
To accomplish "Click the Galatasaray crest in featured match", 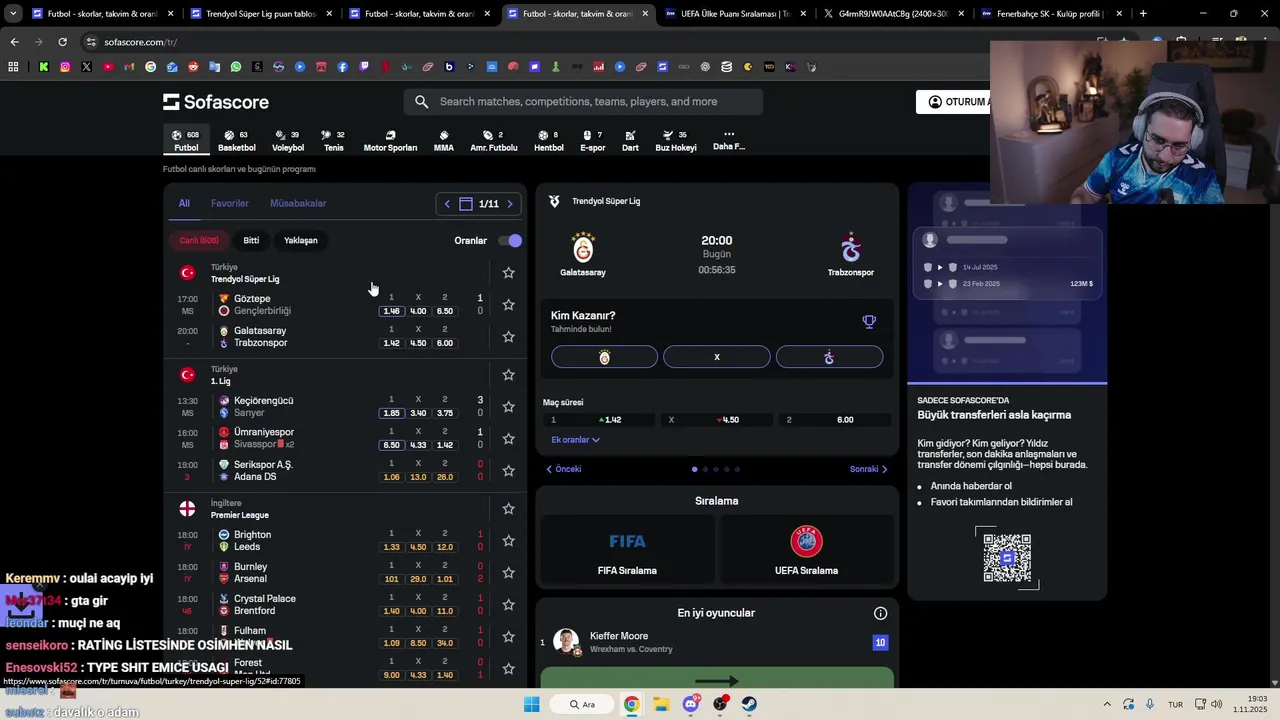I will point(583,247).
